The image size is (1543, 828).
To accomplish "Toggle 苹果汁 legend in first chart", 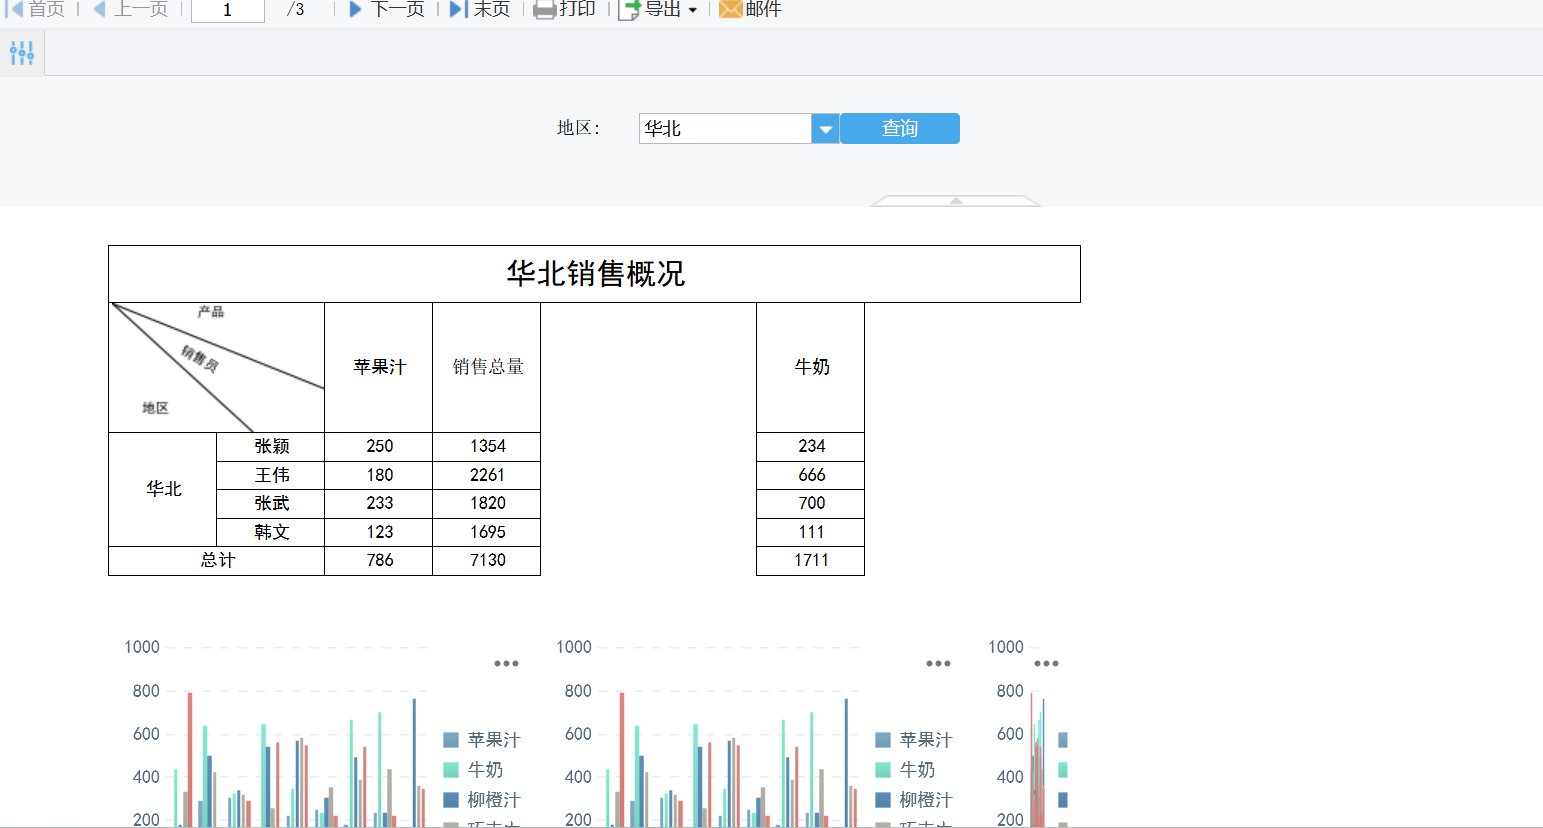I will click(482, 740).
